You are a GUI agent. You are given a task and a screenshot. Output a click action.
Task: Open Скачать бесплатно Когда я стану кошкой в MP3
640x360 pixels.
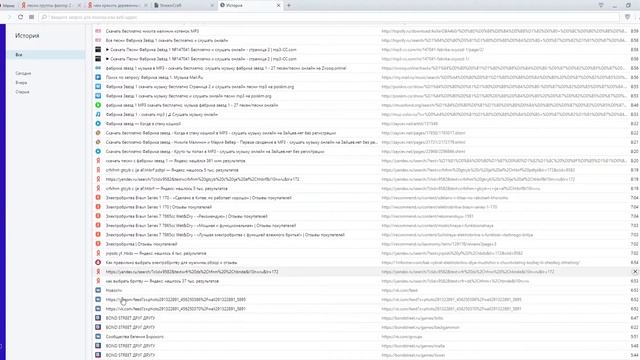(221, 133)
